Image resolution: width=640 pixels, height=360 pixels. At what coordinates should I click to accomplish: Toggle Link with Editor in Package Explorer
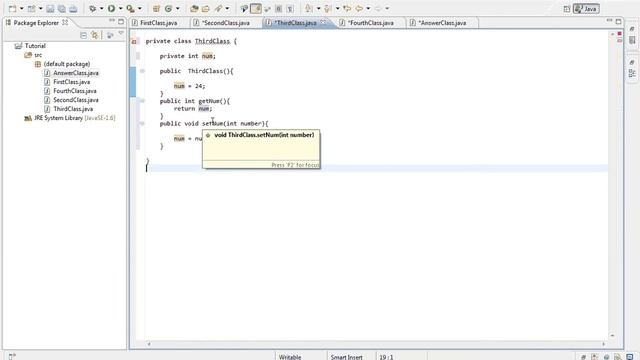pos(95,36)
